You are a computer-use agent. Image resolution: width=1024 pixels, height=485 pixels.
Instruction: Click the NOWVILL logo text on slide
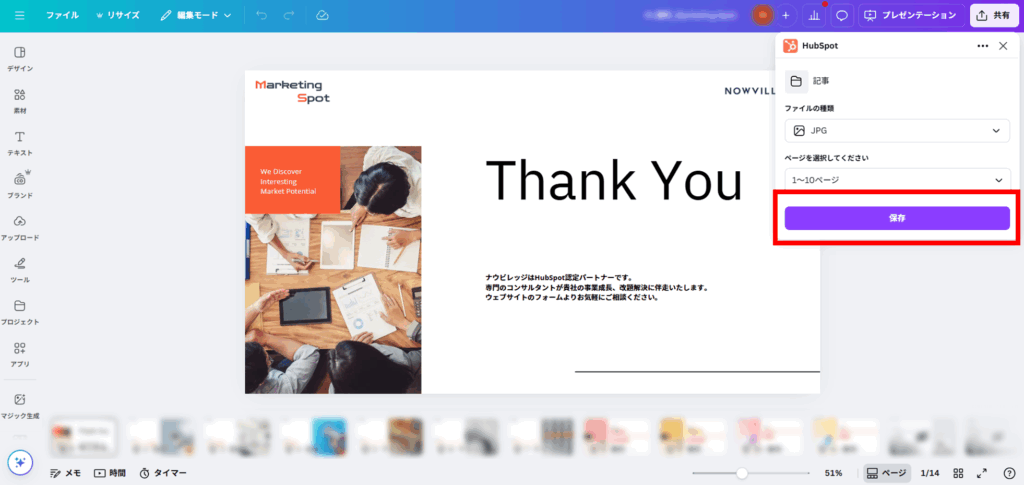[750, 91]
